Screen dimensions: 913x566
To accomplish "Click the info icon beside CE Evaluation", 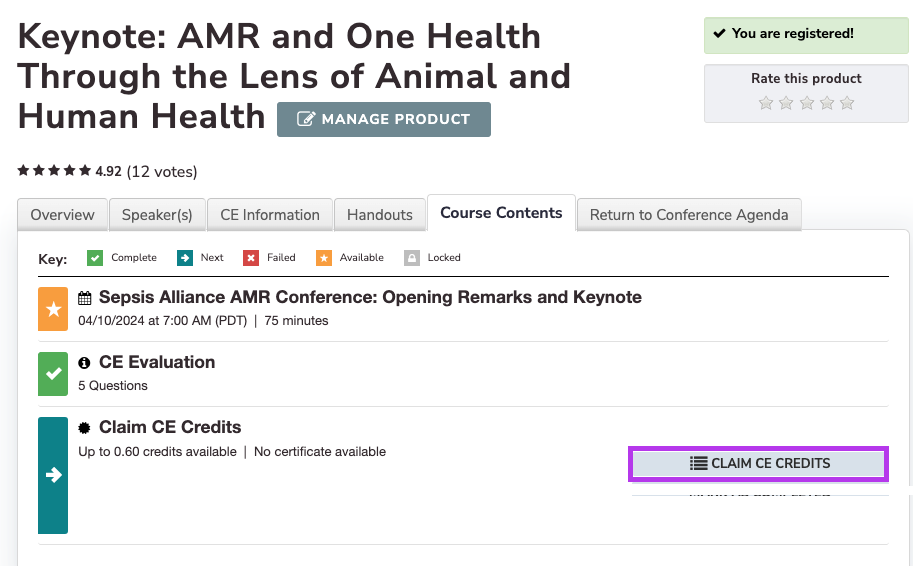I will (x=85, y=363).
